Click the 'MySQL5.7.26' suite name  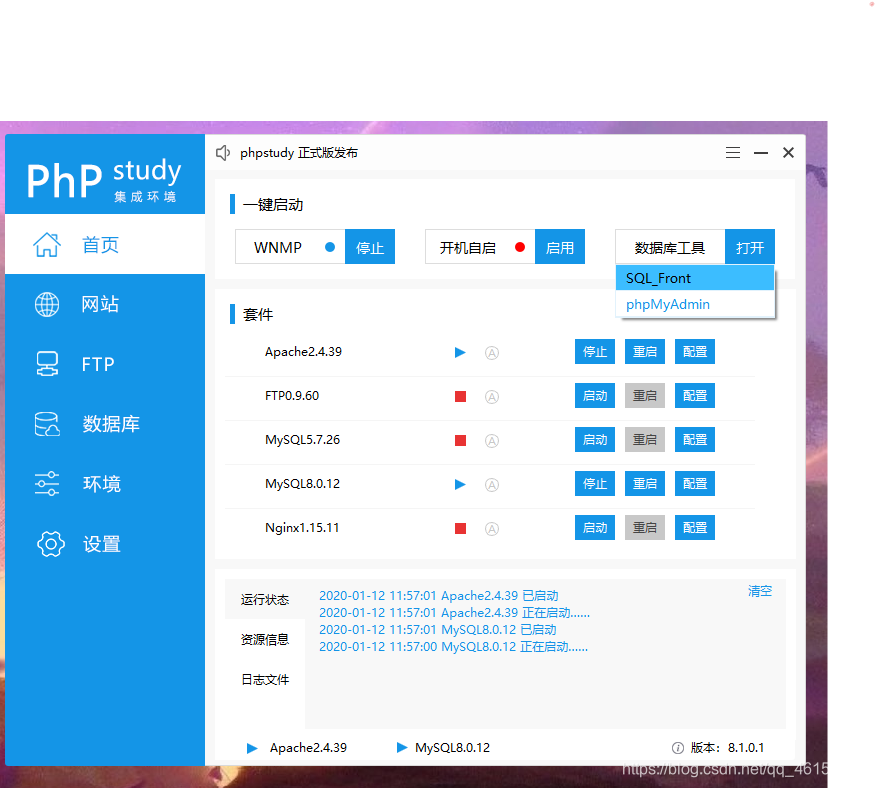point(302,440)
